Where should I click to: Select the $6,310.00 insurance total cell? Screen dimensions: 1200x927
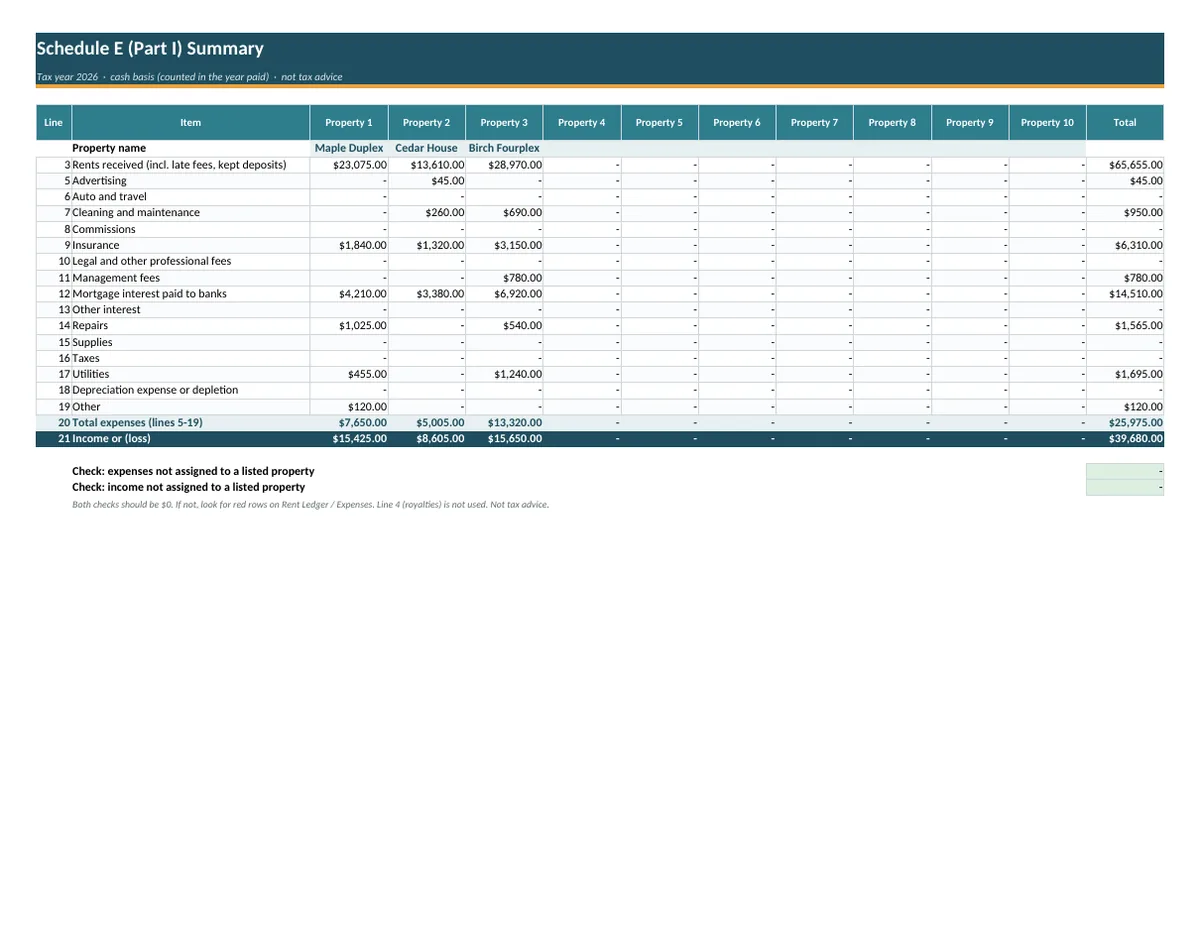pyautogui.click(x=1125, y=245)
